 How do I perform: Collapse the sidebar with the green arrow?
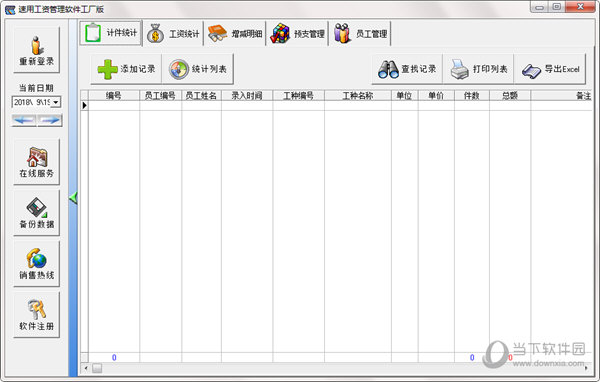(73, 198)
